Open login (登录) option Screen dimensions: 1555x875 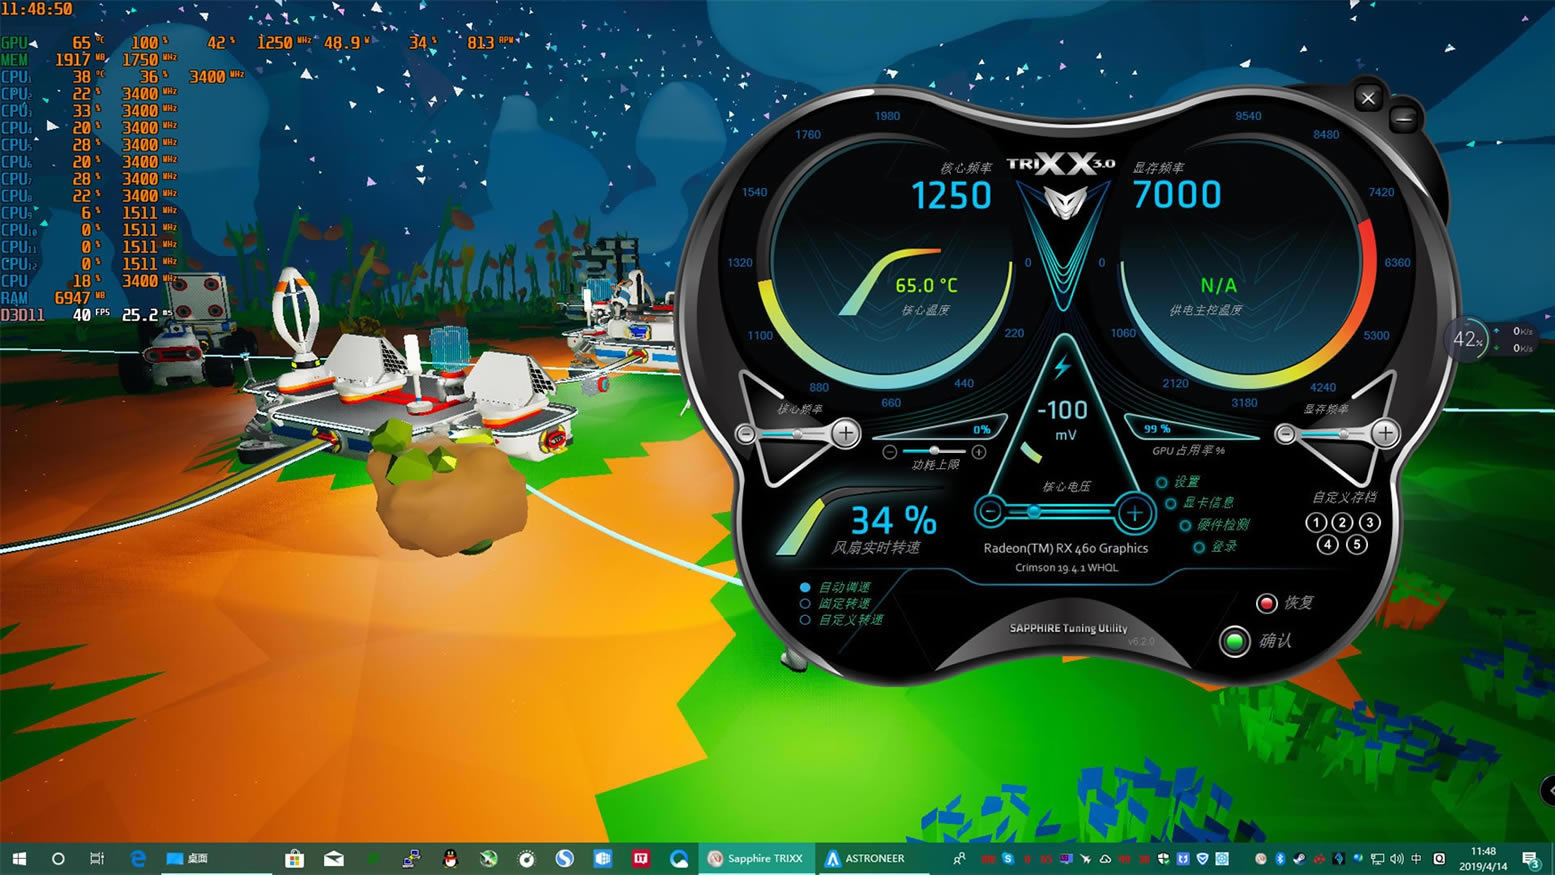(1215, 547)
